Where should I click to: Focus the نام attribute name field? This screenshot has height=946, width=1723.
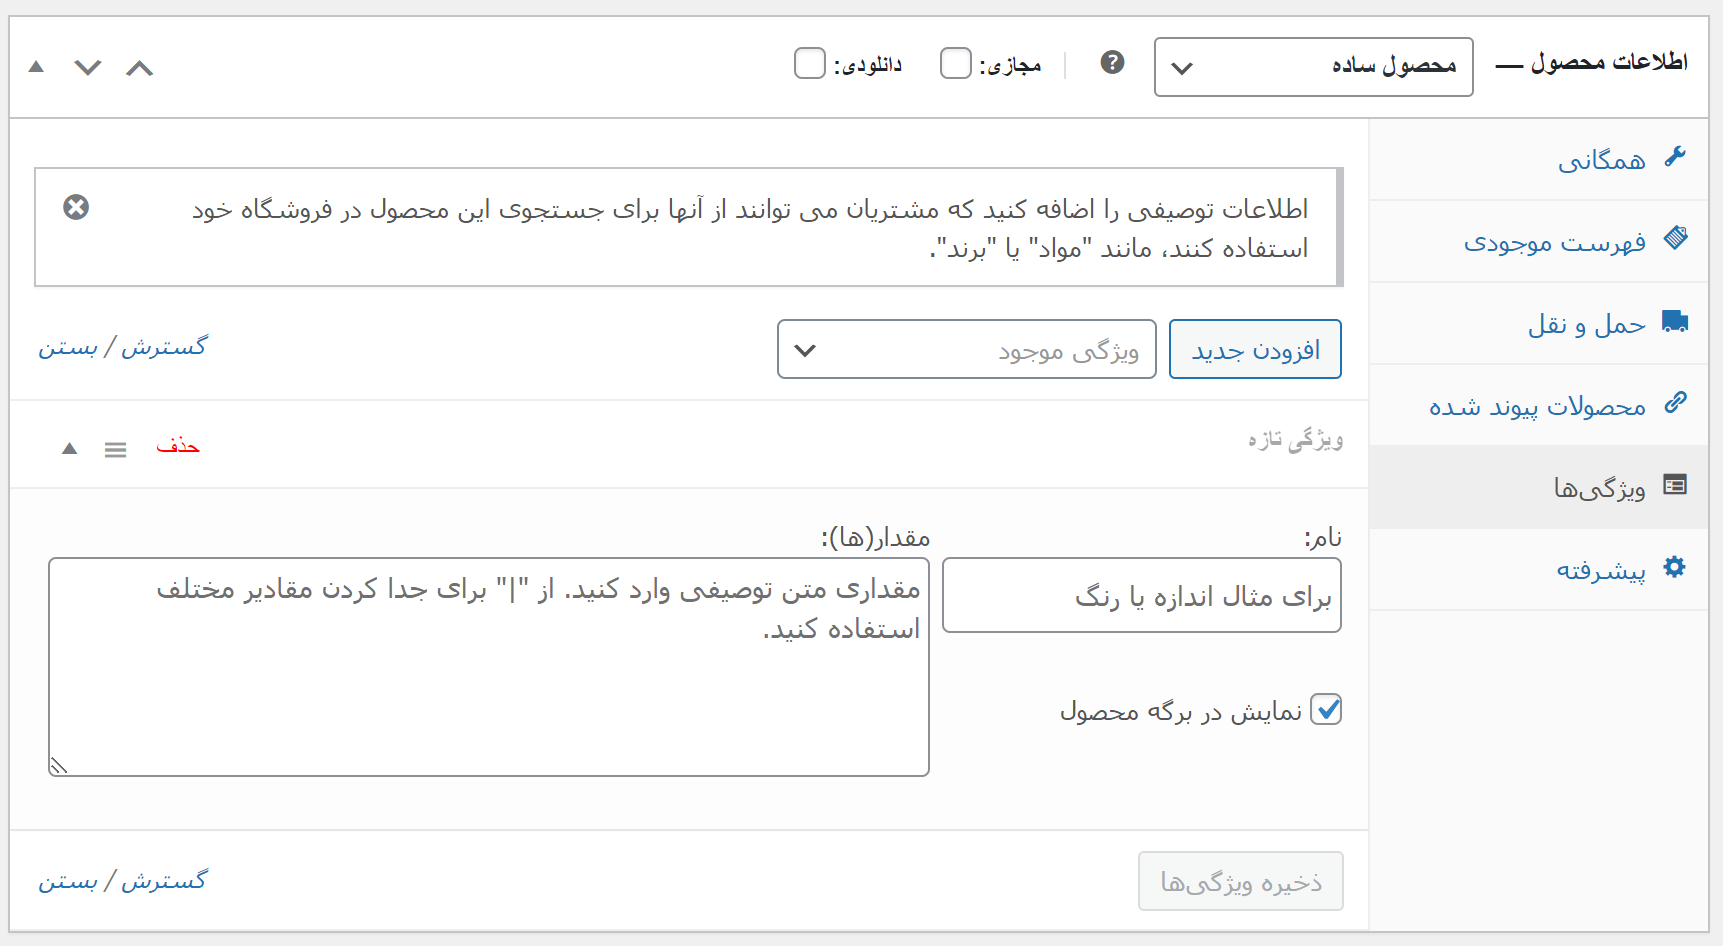point(1141,595)
